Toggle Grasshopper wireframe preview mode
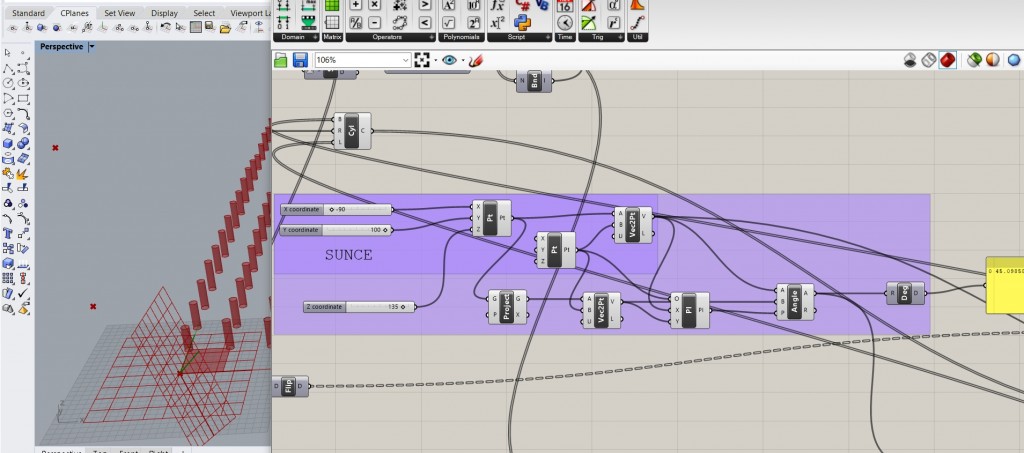The width and height of the screenshot is (1024, 453). [x=929, y=60]
